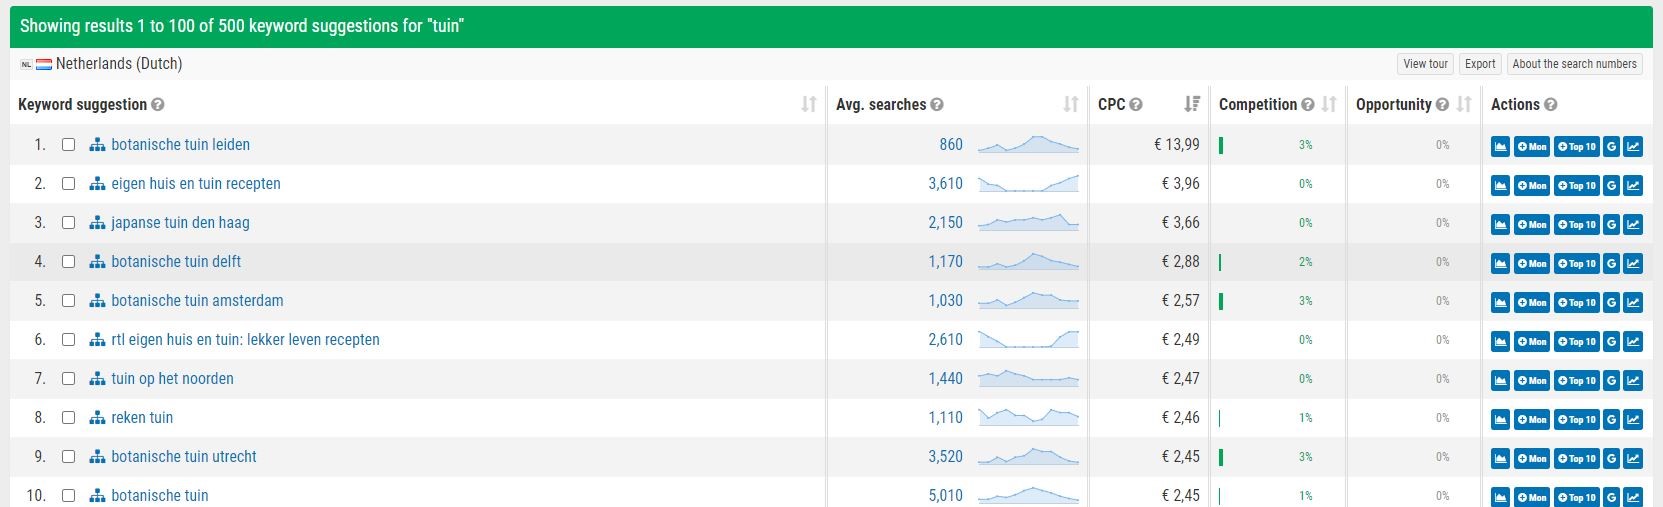Tick checkbox for 'japanse tuin den haag'
Screen dimensions: 1663x507
tap(68, 222)
